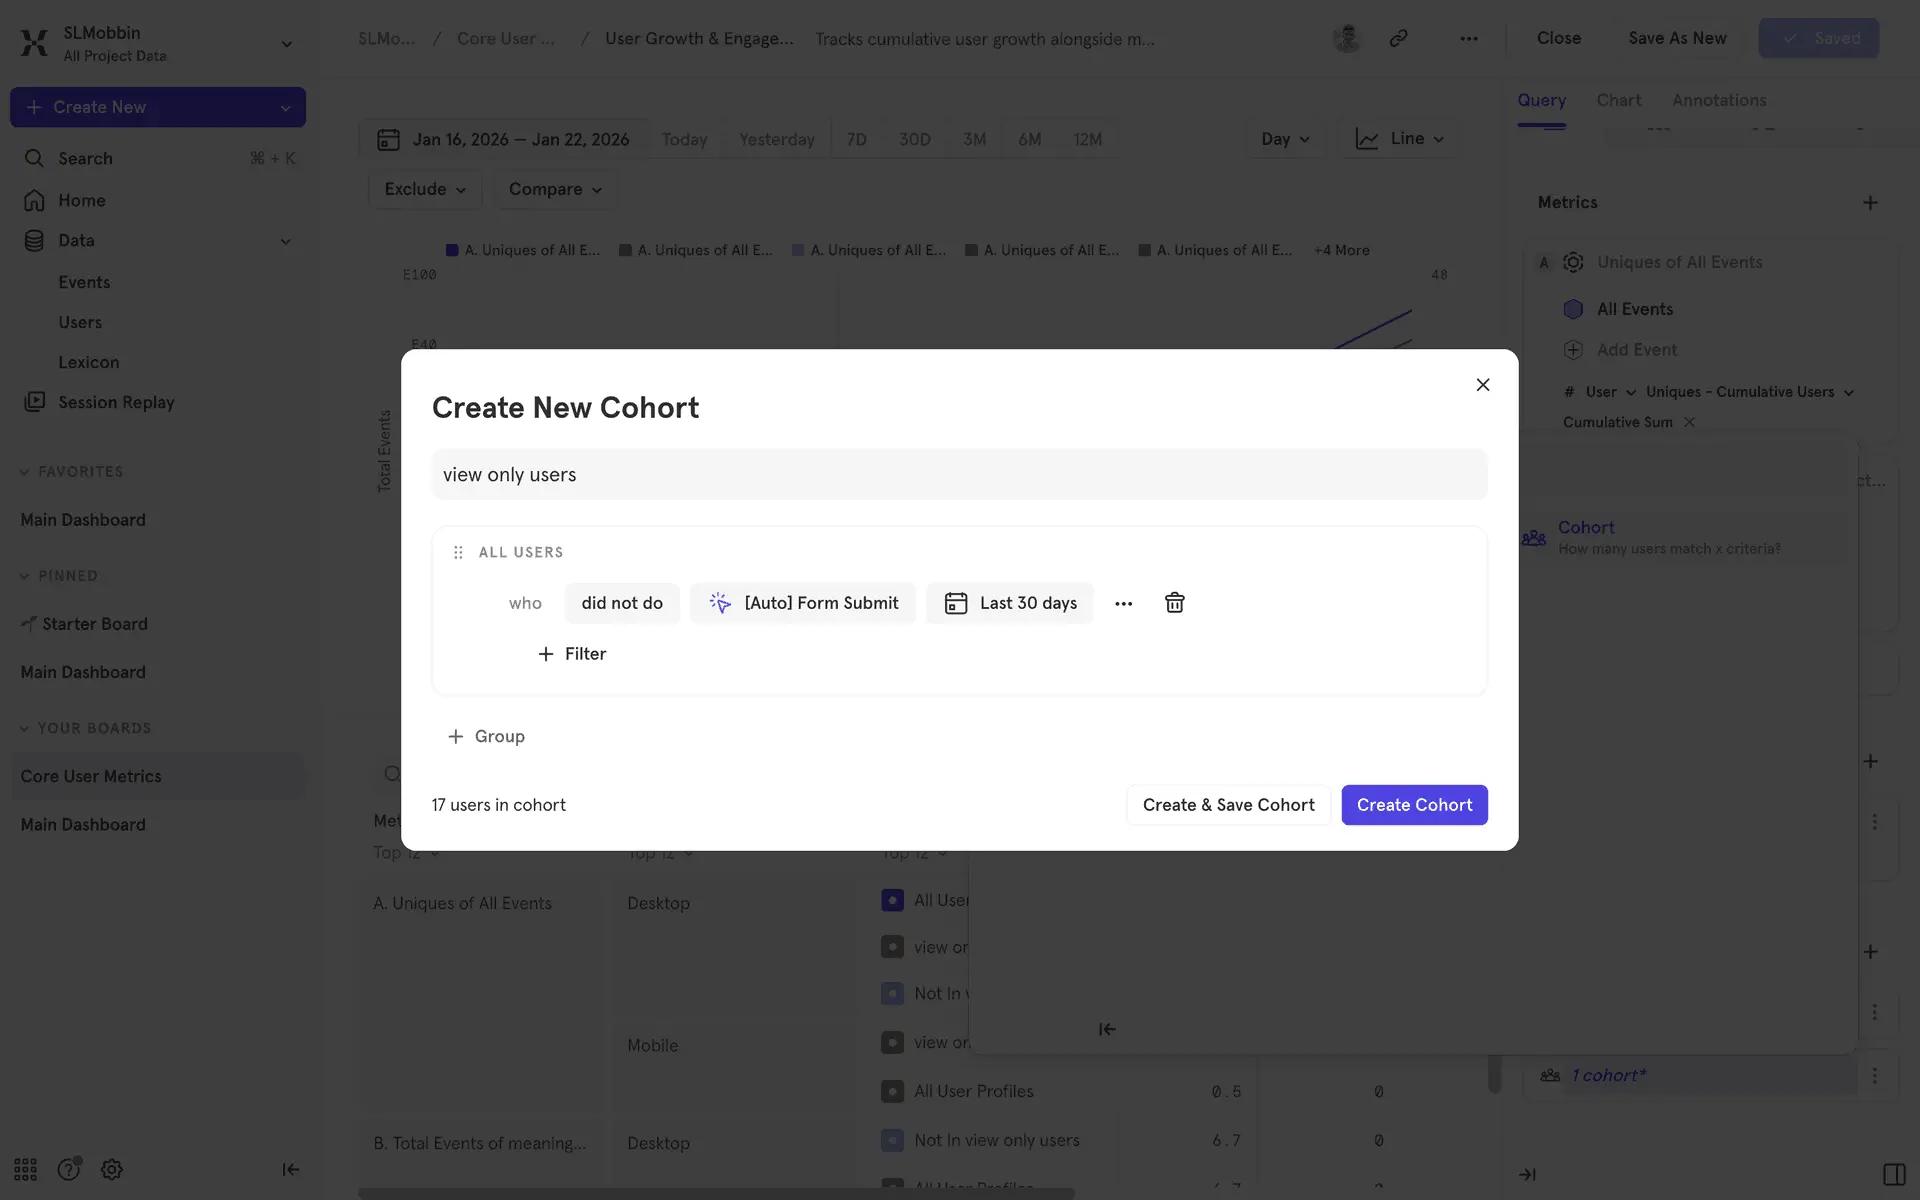Delete the cohort condition with trash icon
The width and height of the screenshot is (1920, 1200).
point(1174,603)
